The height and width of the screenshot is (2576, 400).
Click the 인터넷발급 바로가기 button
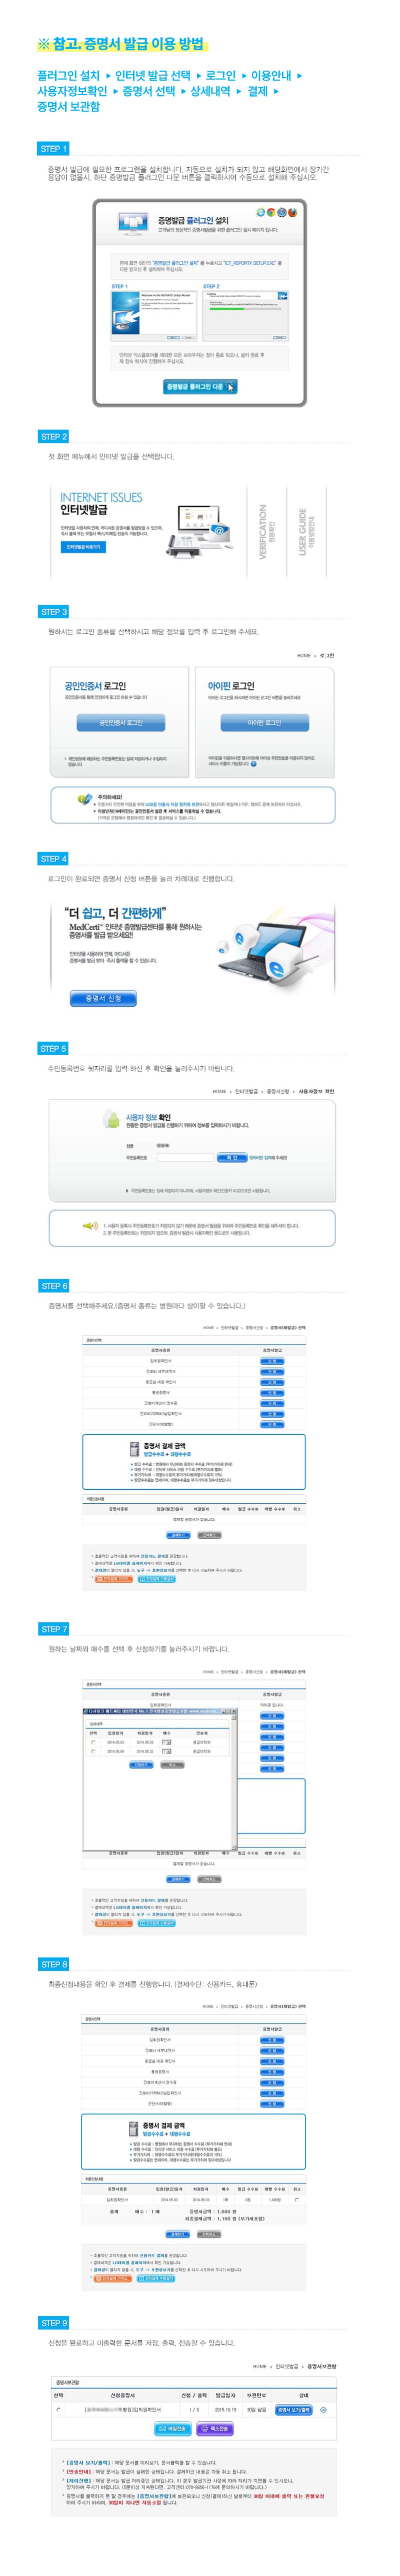(x=83, y=547)
